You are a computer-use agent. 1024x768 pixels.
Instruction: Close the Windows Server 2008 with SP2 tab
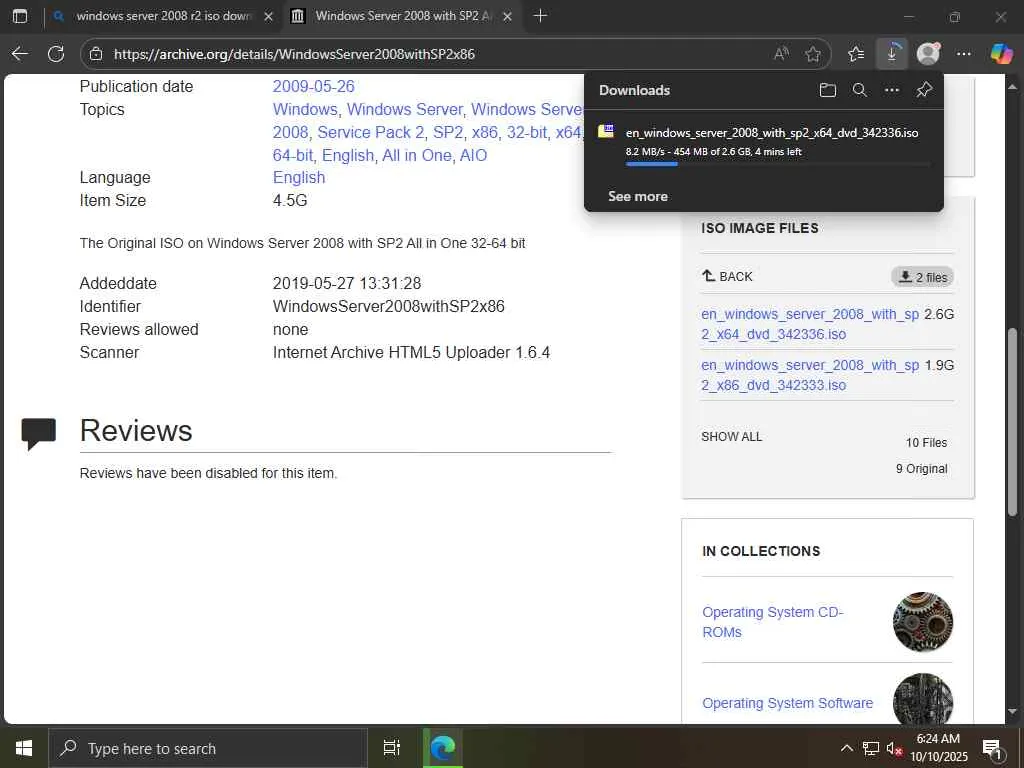pos(507,17)
